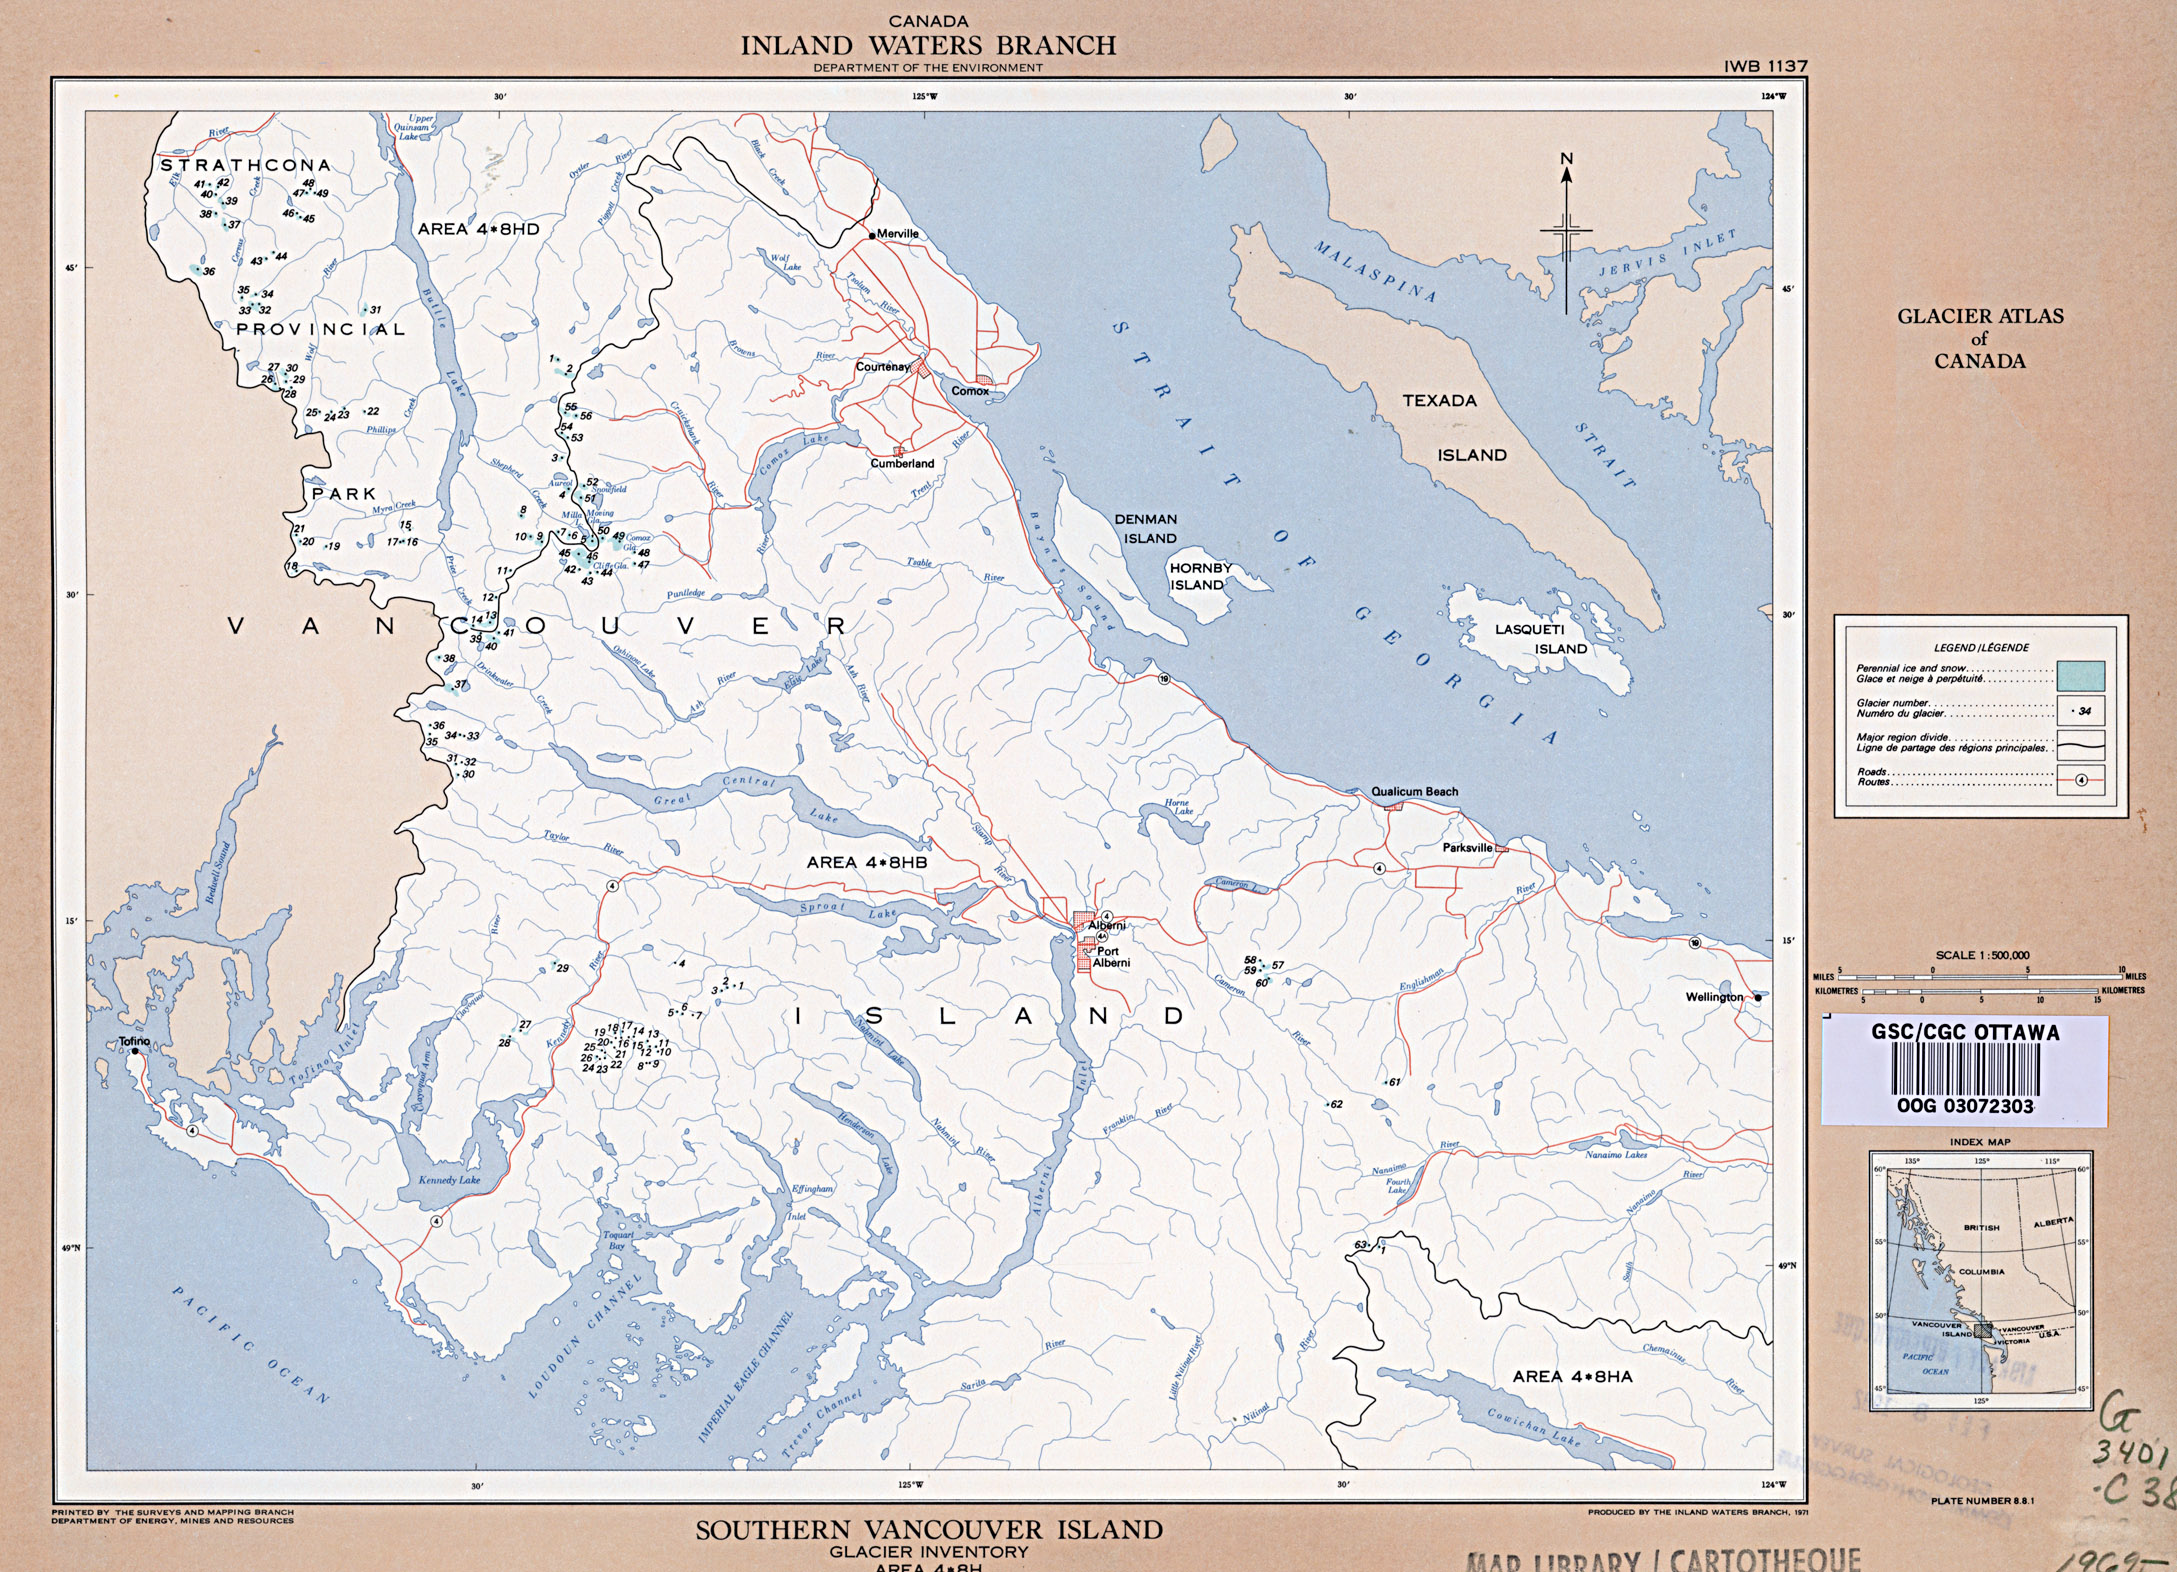Click the AREA 4*8HD label
The width and height of the screenshot is (2177, 1572).
point(478,229)
